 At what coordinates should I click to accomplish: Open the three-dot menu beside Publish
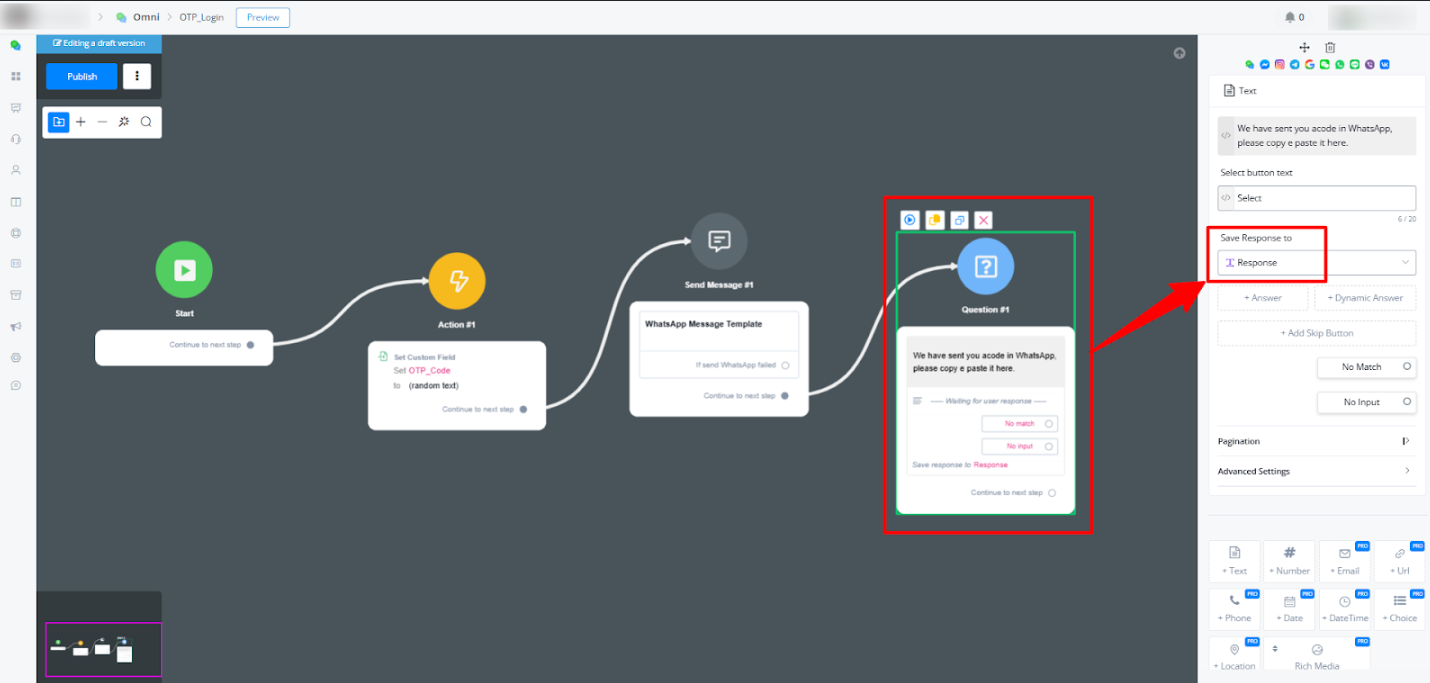point(137,77)
